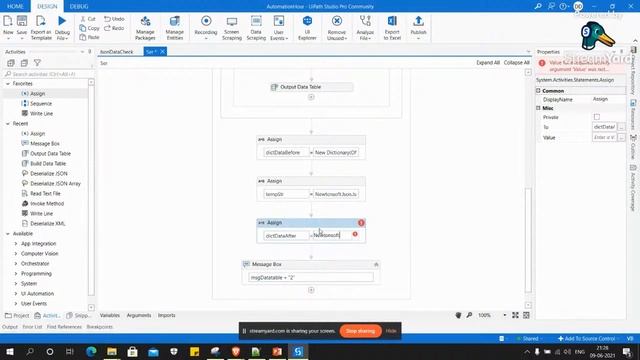The image size is (640, 360).
Task: Collapse the Available group
Action: [x=8, y=234]
